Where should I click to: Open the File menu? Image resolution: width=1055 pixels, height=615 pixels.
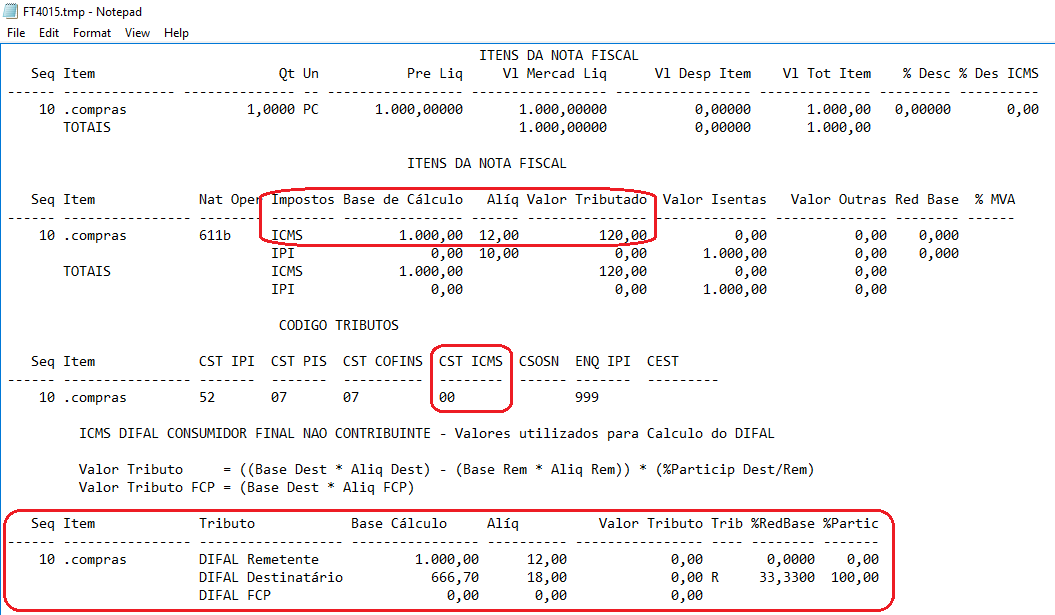[x=16, y=33]
